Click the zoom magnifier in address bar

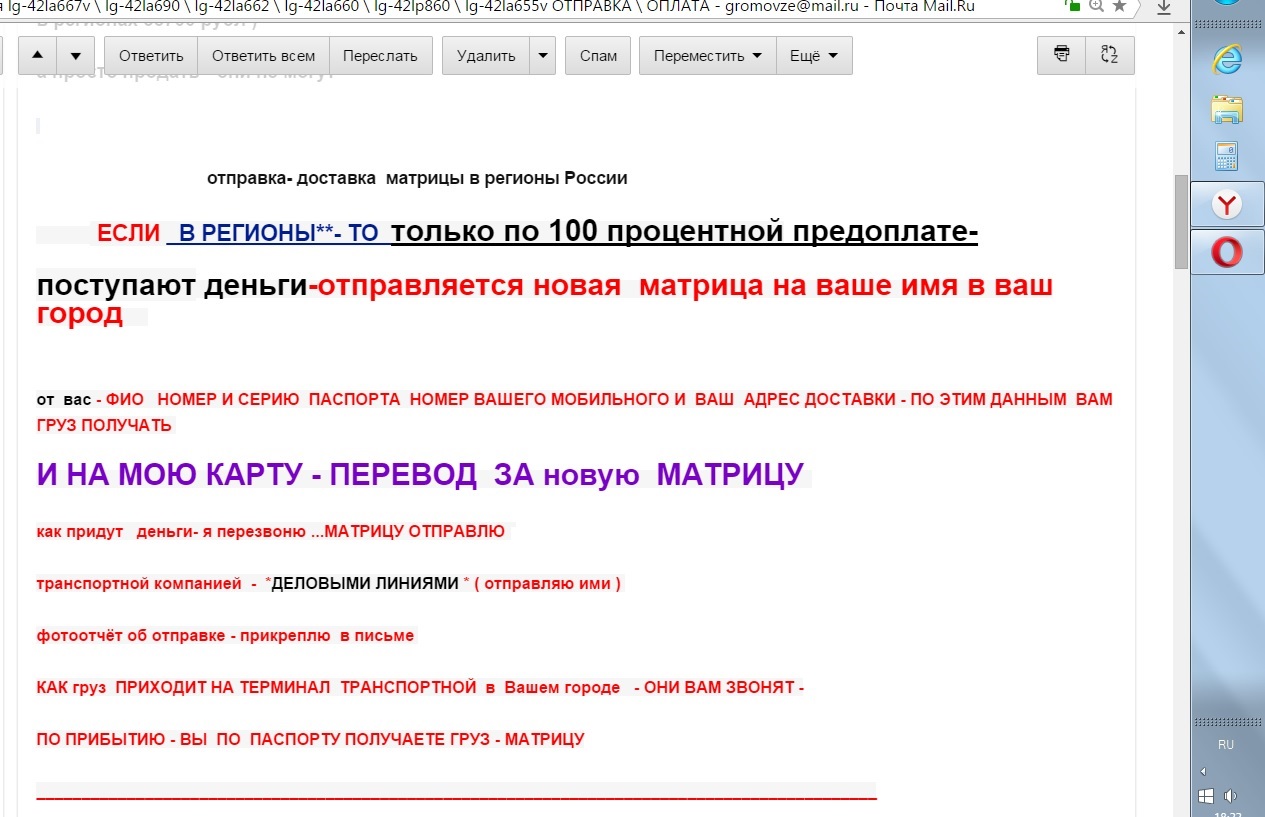[x=1097, y=7]
